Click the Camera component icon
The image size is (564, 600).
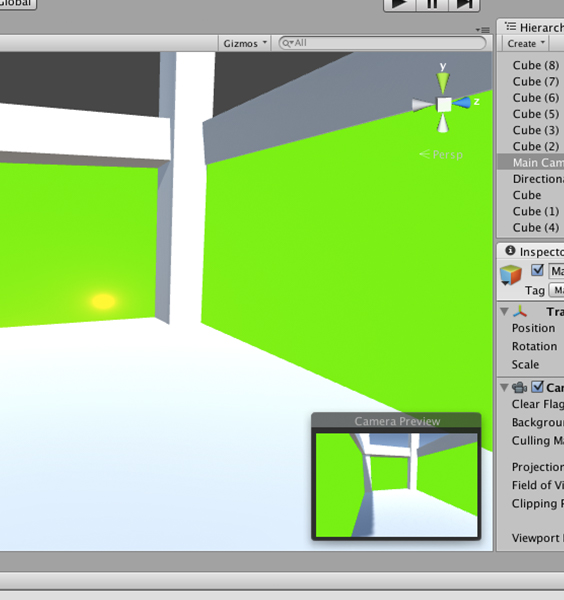coord(520,388)
